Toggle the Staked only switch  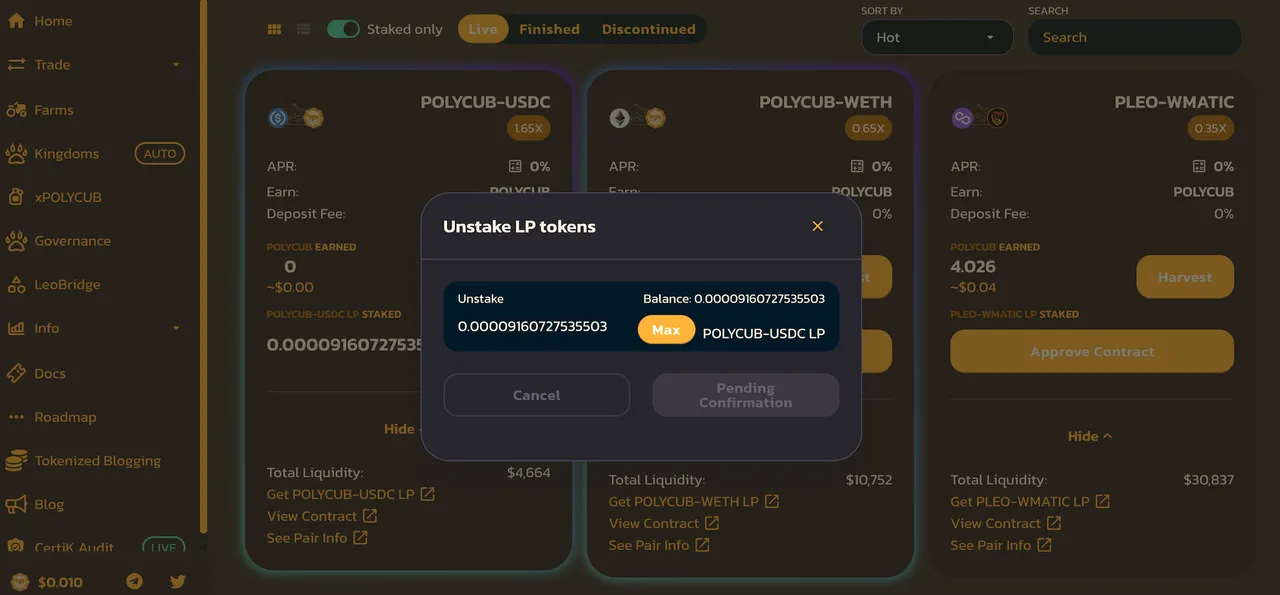point(343,29)
